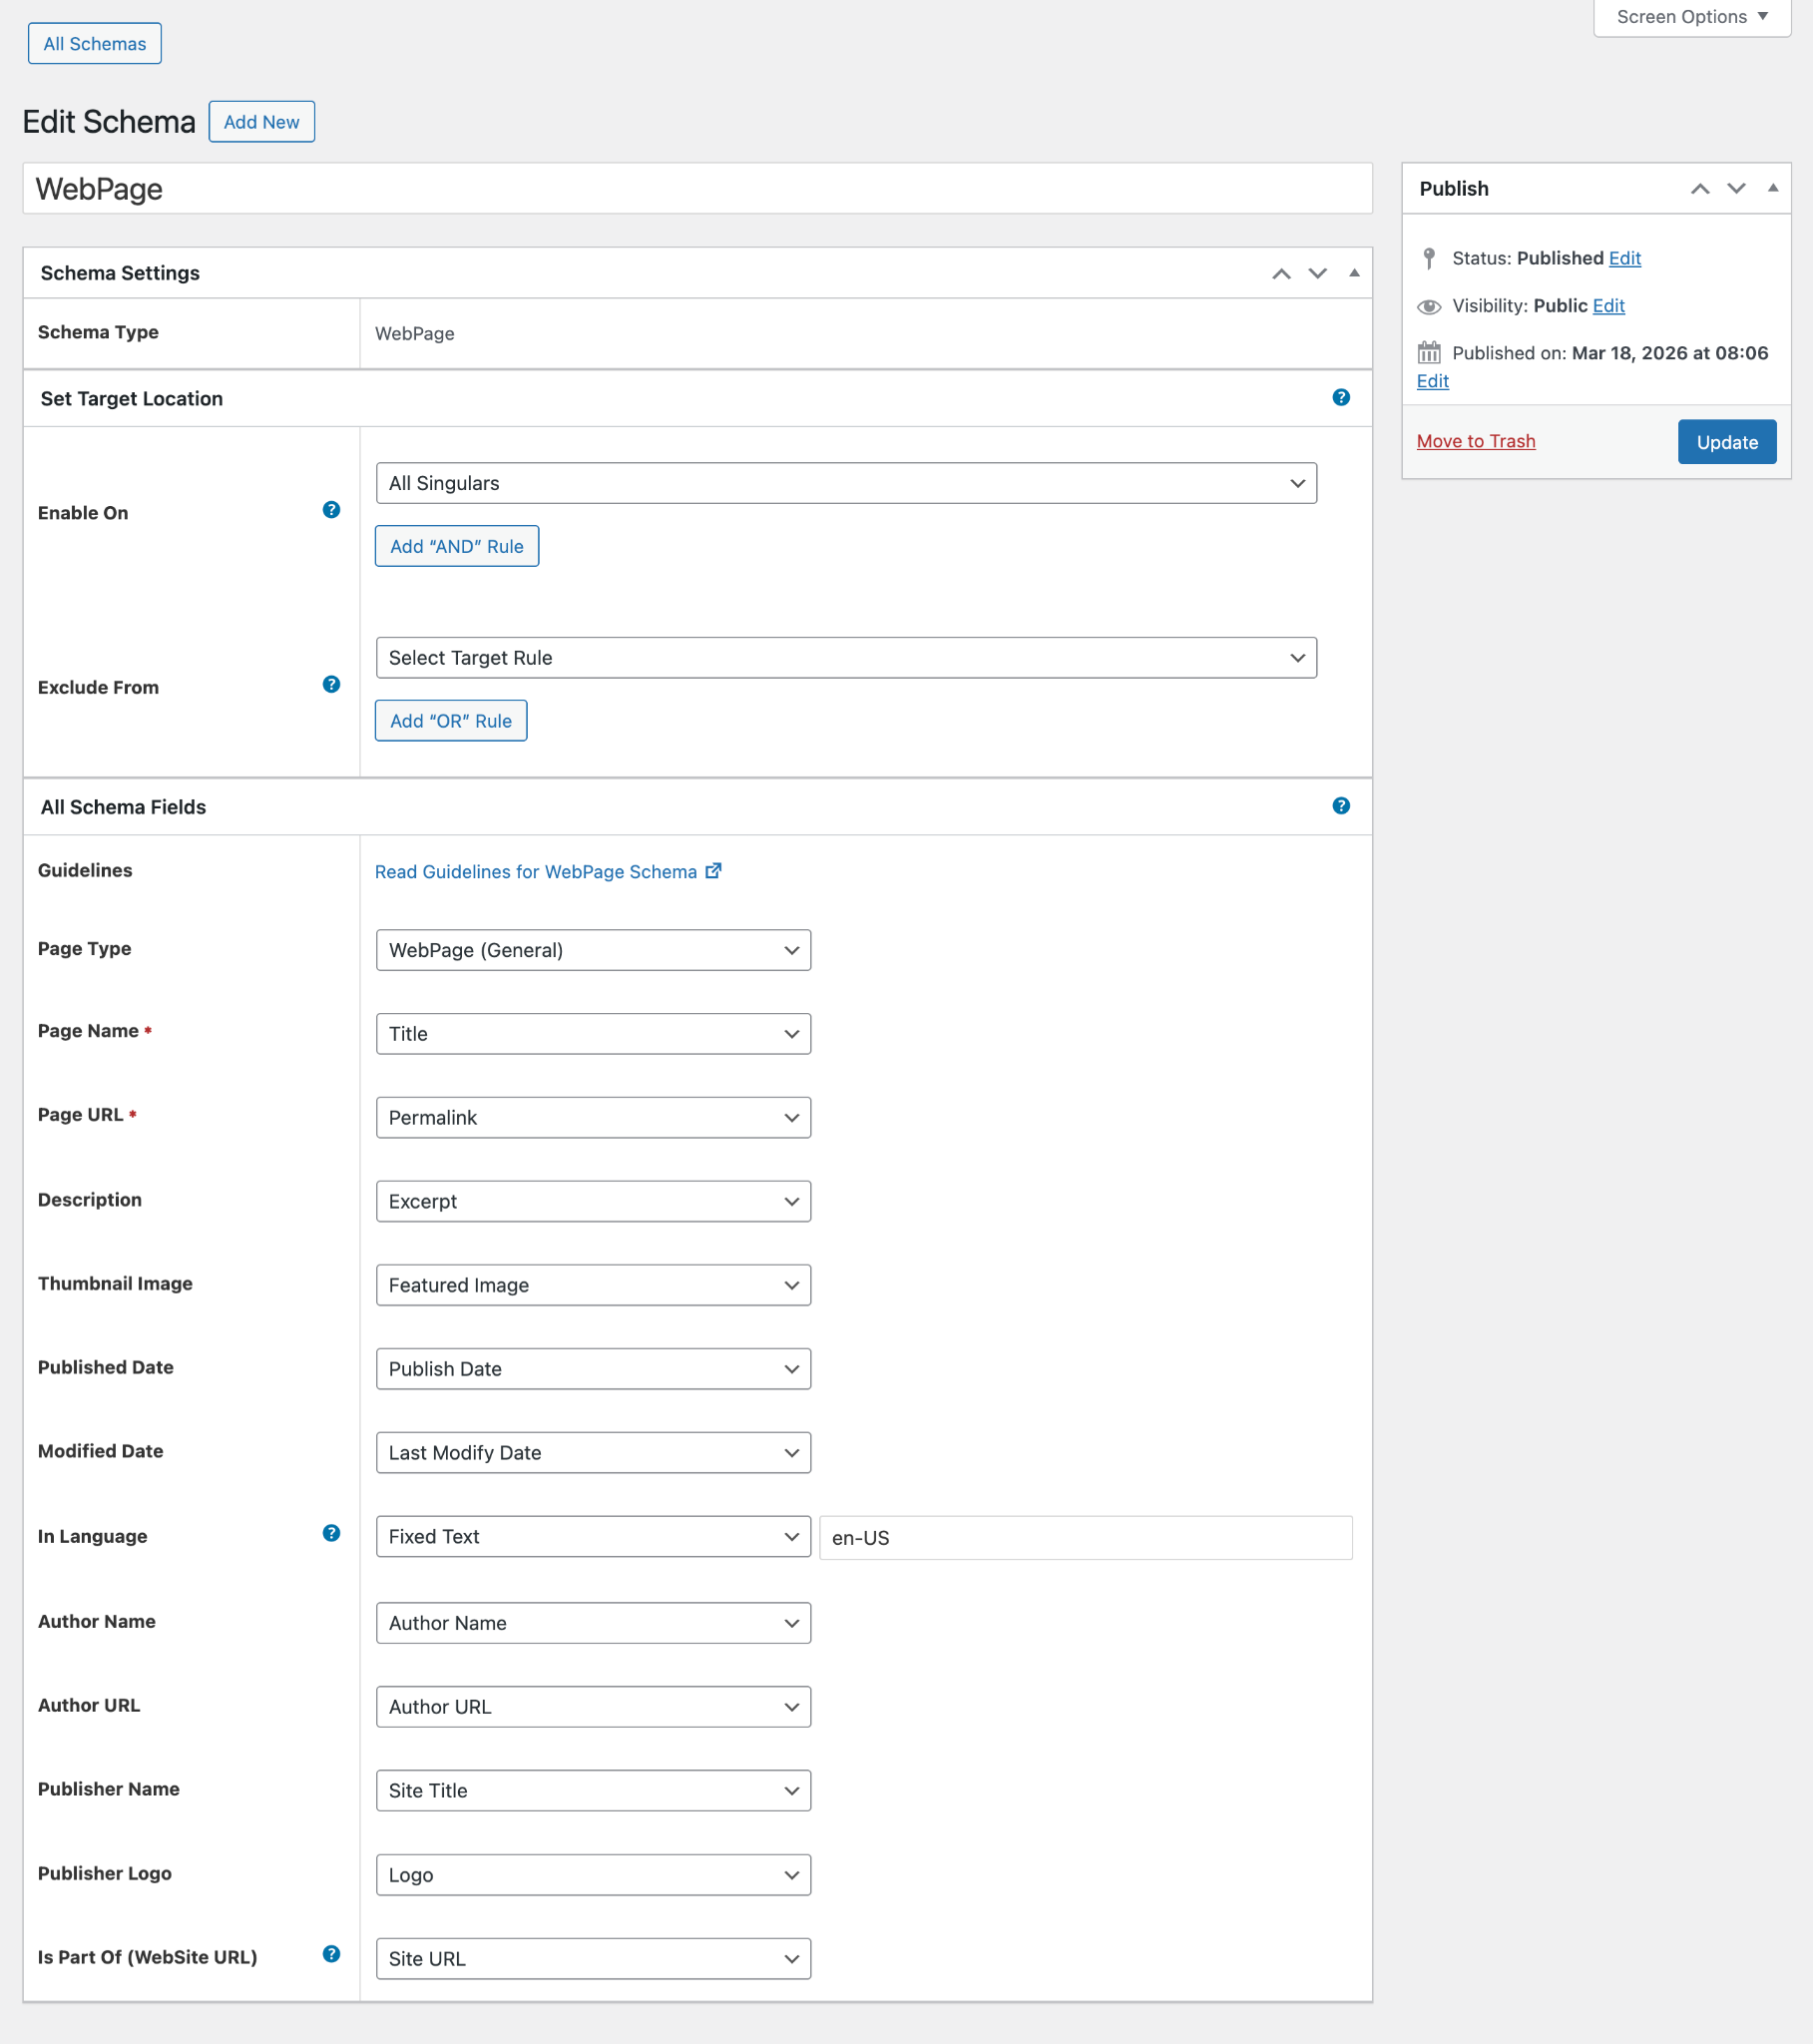Click All Schema Fields help icon
This screenshot has height=2044, width=1813.
point(1341,806)
